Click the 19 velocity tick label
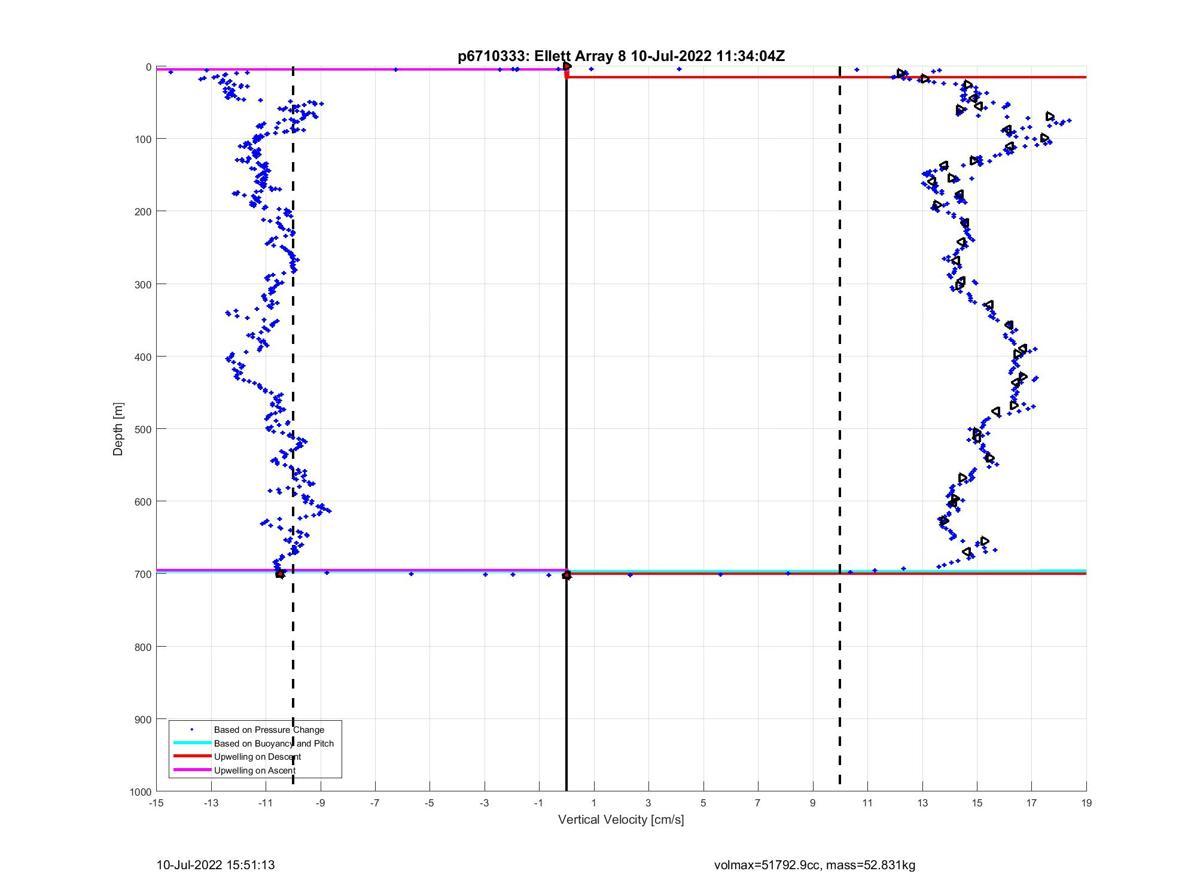 (x=1087, y=803)
